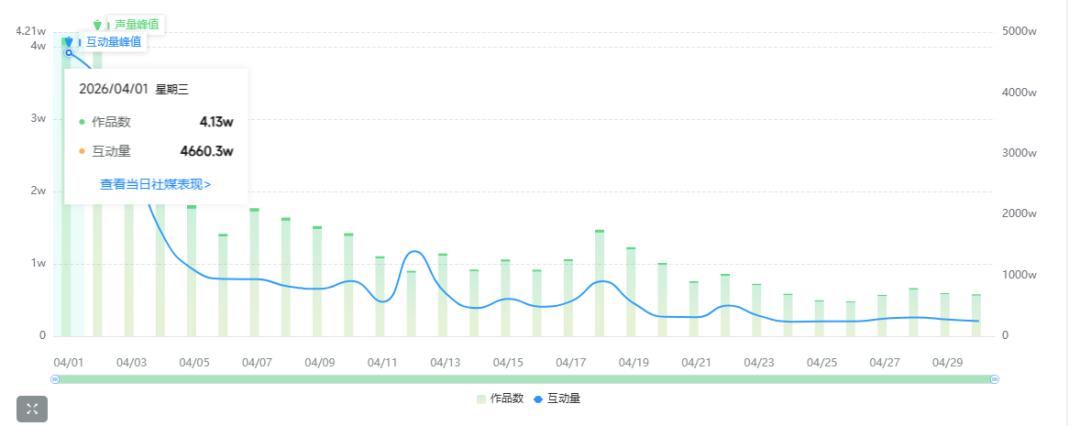Screen dimensions: 1080x426
Task: Click the blue 互动量峰值 peak marker icon
Action: (68, 43)
